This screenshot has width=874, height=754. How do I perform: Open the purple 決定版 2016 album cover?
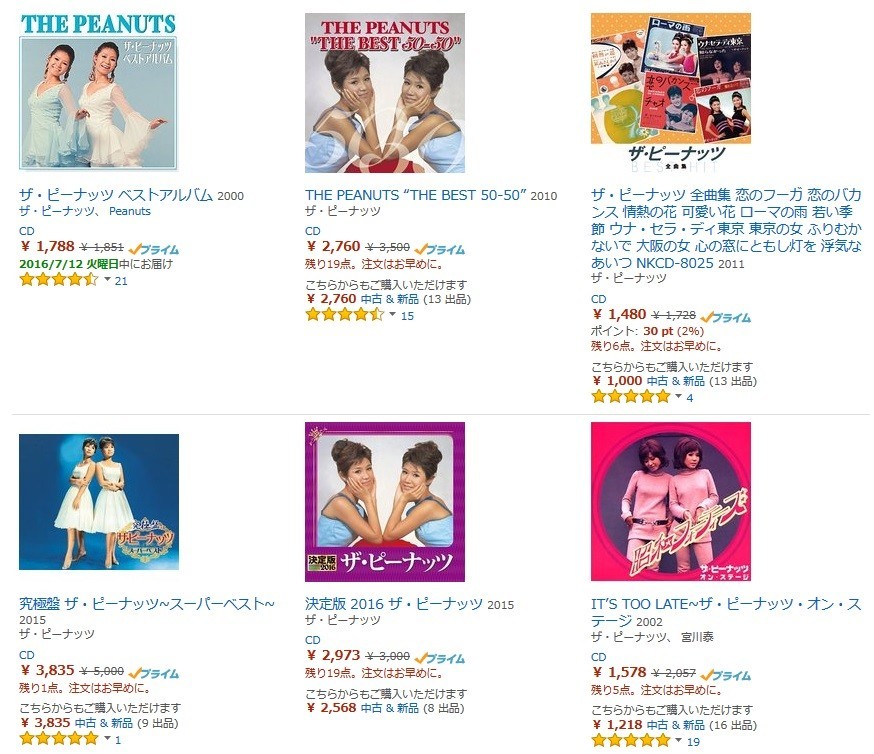pyautogui.click(x=385, y=502)
